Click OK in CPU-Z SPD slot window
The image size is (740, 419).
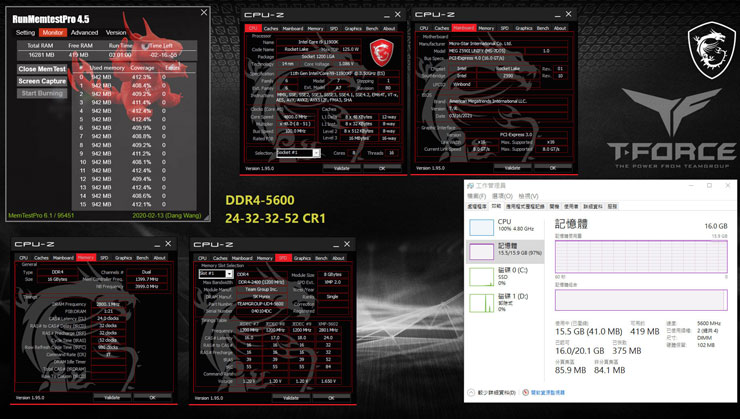click(x=331, y=398)
